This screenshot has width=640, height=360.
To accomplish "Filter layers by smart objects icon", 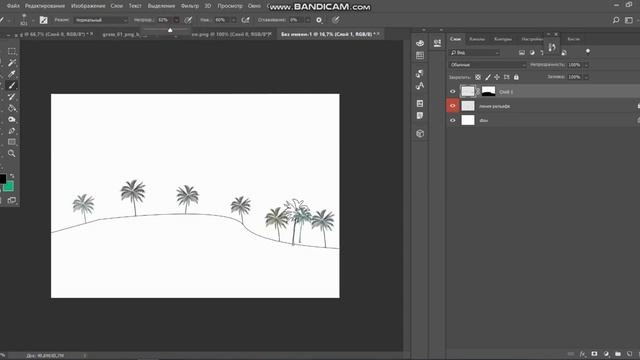I will (564, 53).
